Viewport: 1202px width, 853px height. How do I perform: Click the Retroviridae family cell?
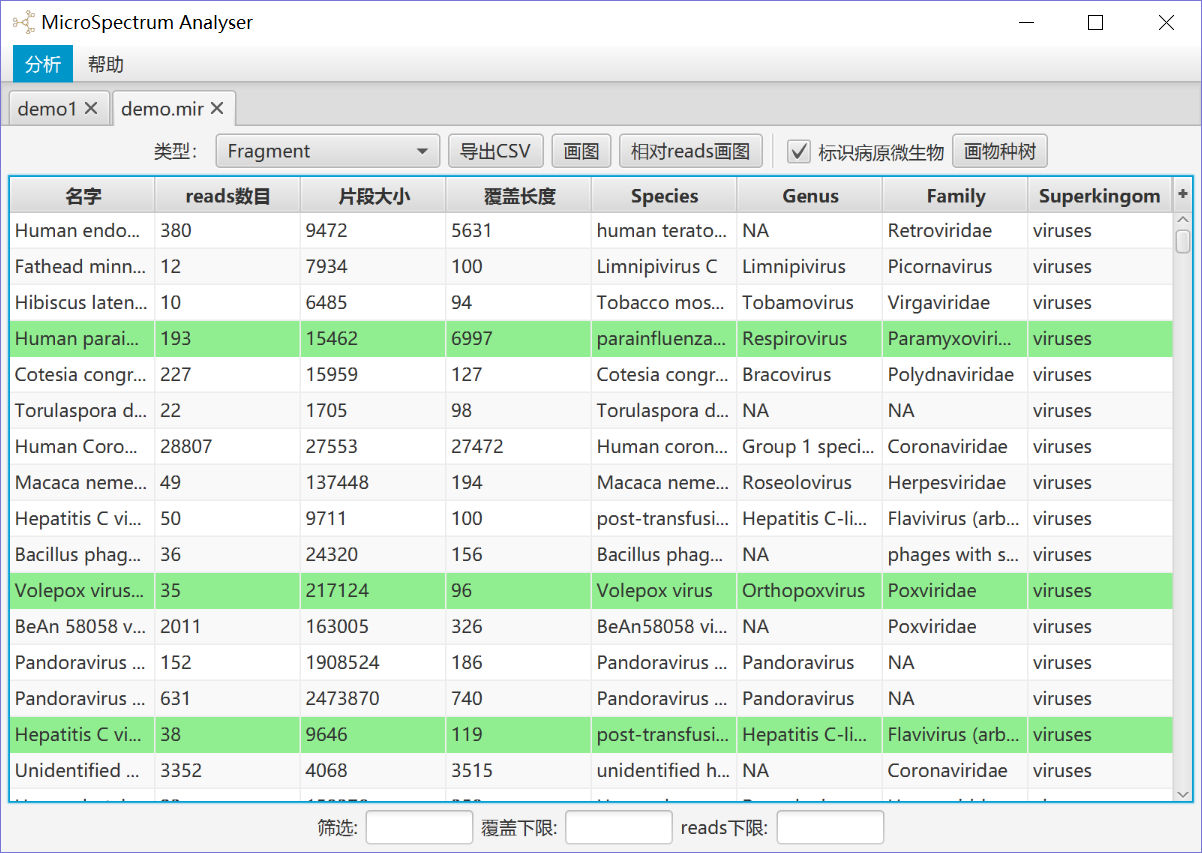[x=955, y=231]
